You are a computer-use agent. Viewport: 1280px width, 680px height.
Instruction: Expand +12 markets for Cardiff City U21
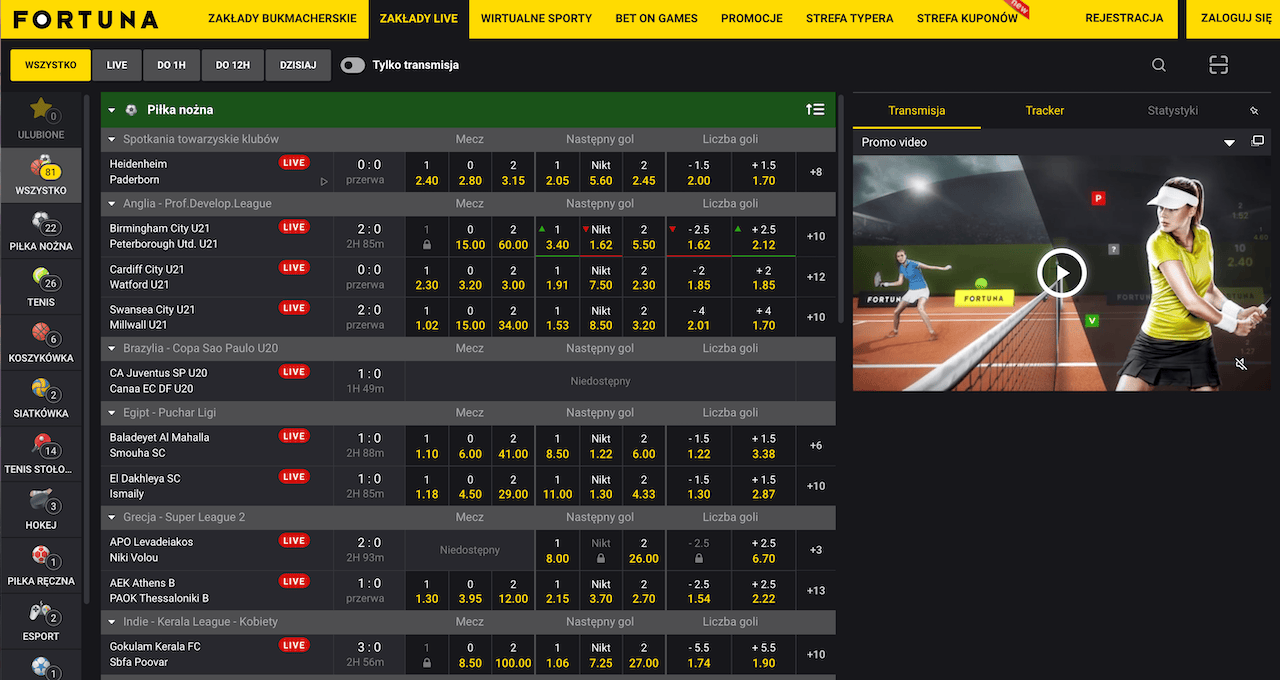(816, 277)
